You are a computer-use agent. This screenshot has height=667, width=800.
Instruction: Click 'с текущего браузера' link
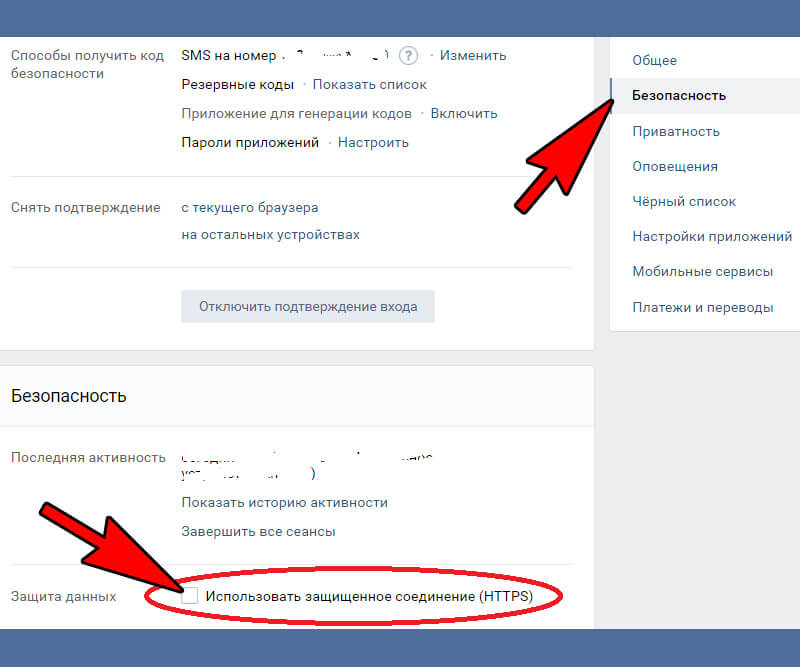click(x=249, y=207)
